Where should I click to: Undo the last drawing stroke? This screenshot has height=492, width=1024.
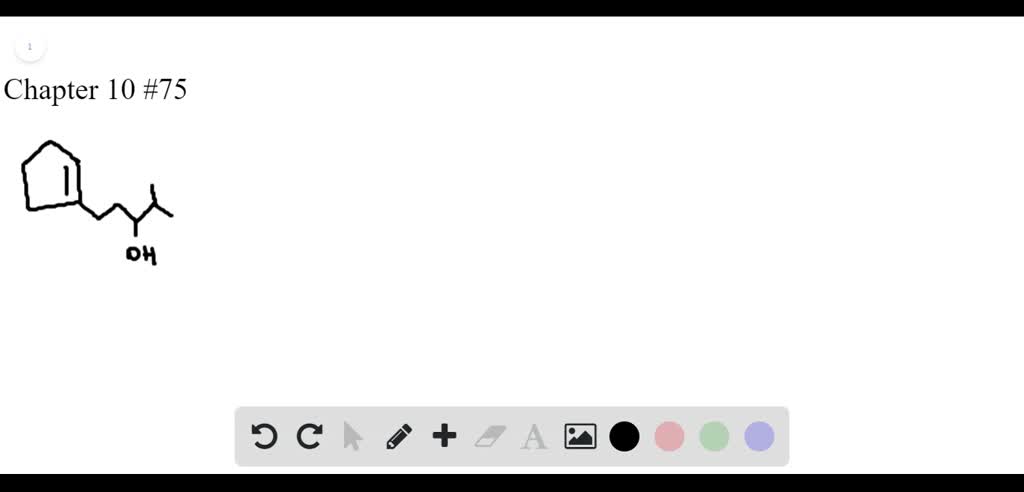[264, 436]
